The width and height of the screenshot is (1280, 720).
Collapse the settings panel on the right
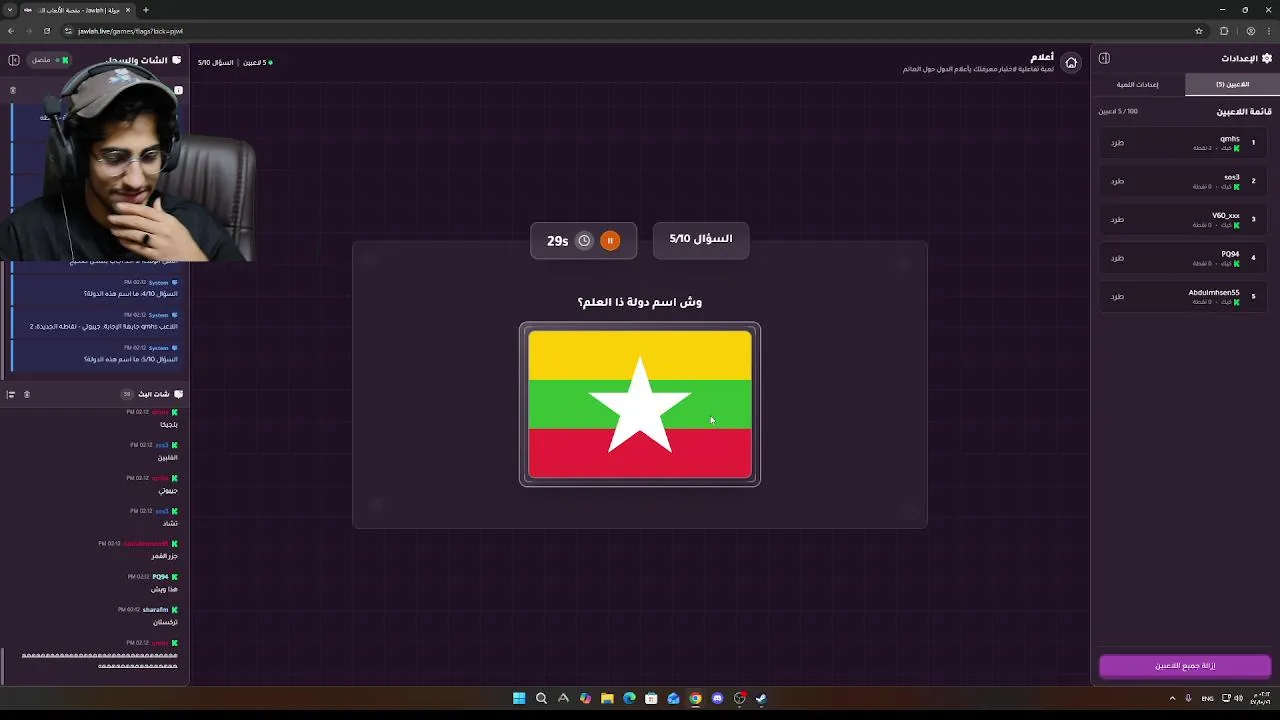coord(1104,58)
